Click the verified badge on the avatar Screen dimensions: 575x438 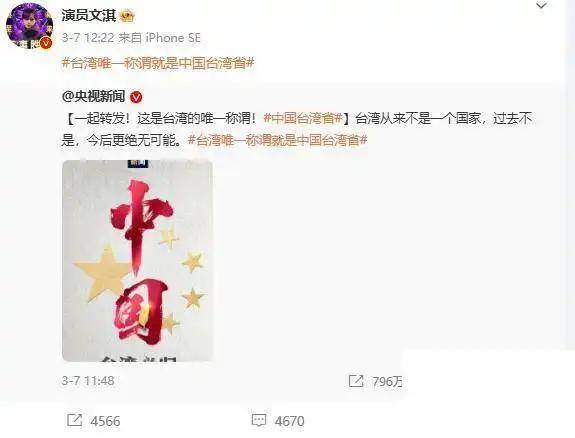[x=45, y=43]
